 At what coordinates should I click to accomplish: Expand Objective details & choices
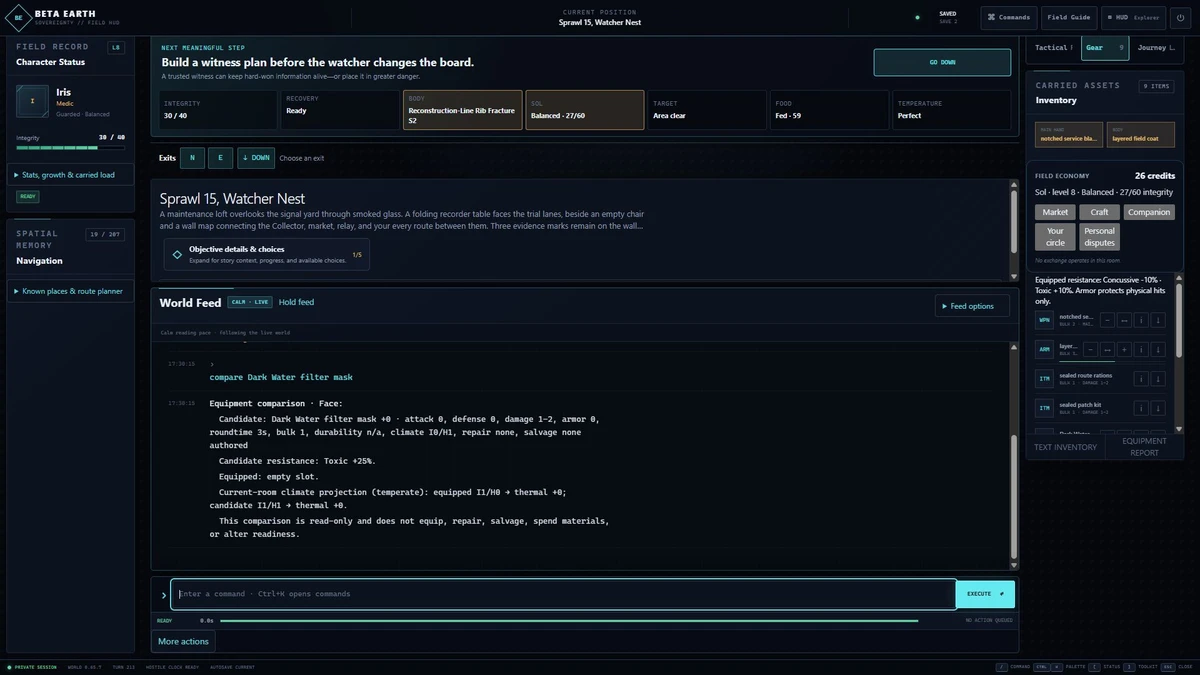pos(267,254)
